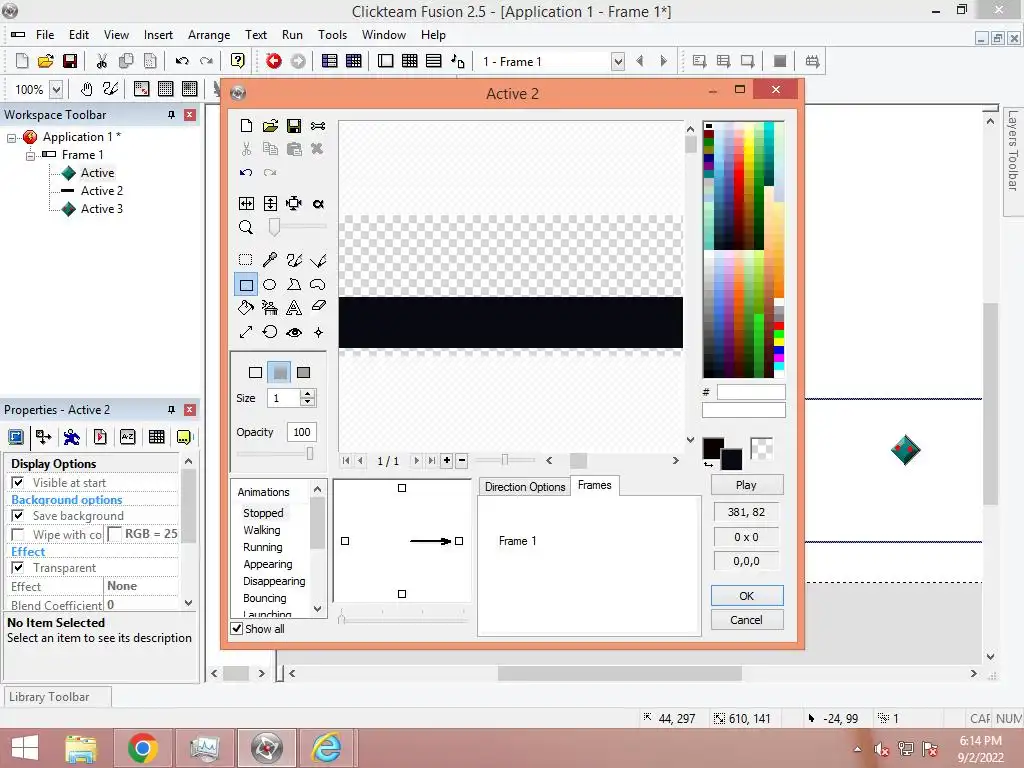Confirm with the OK button

tap(746, 596)
